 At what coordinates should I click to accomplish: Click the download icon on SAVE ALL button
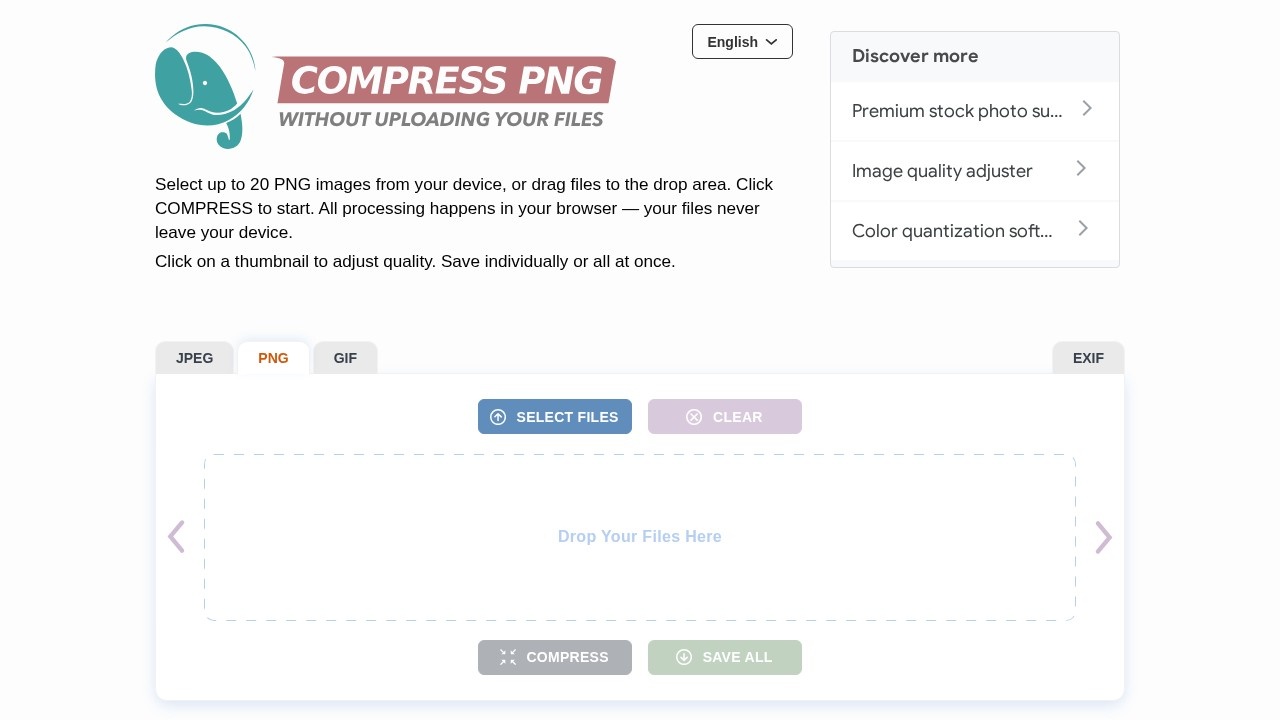coord(684,657)
